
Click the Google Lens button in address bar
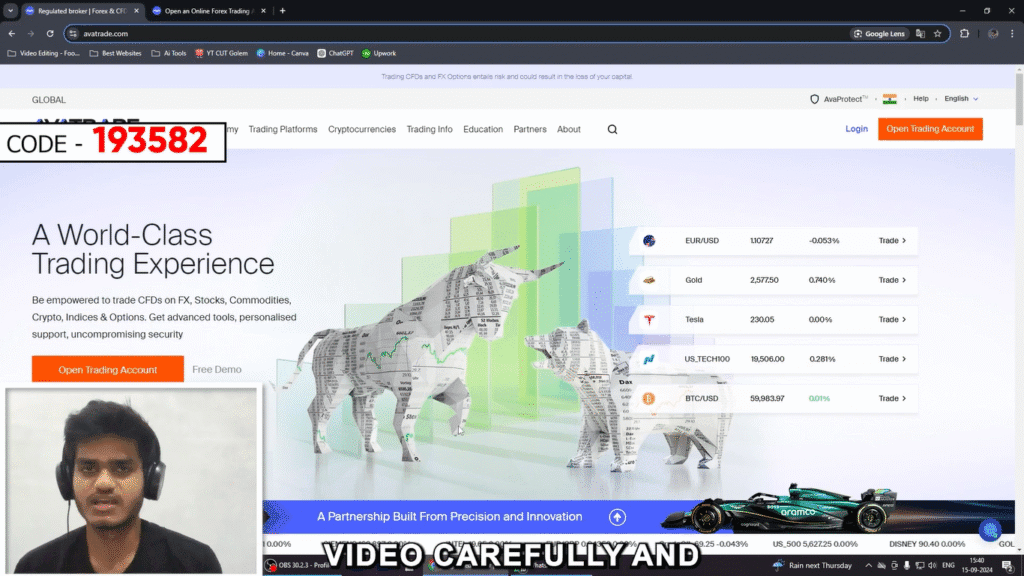pyautogui.click(x=879, y=33)
